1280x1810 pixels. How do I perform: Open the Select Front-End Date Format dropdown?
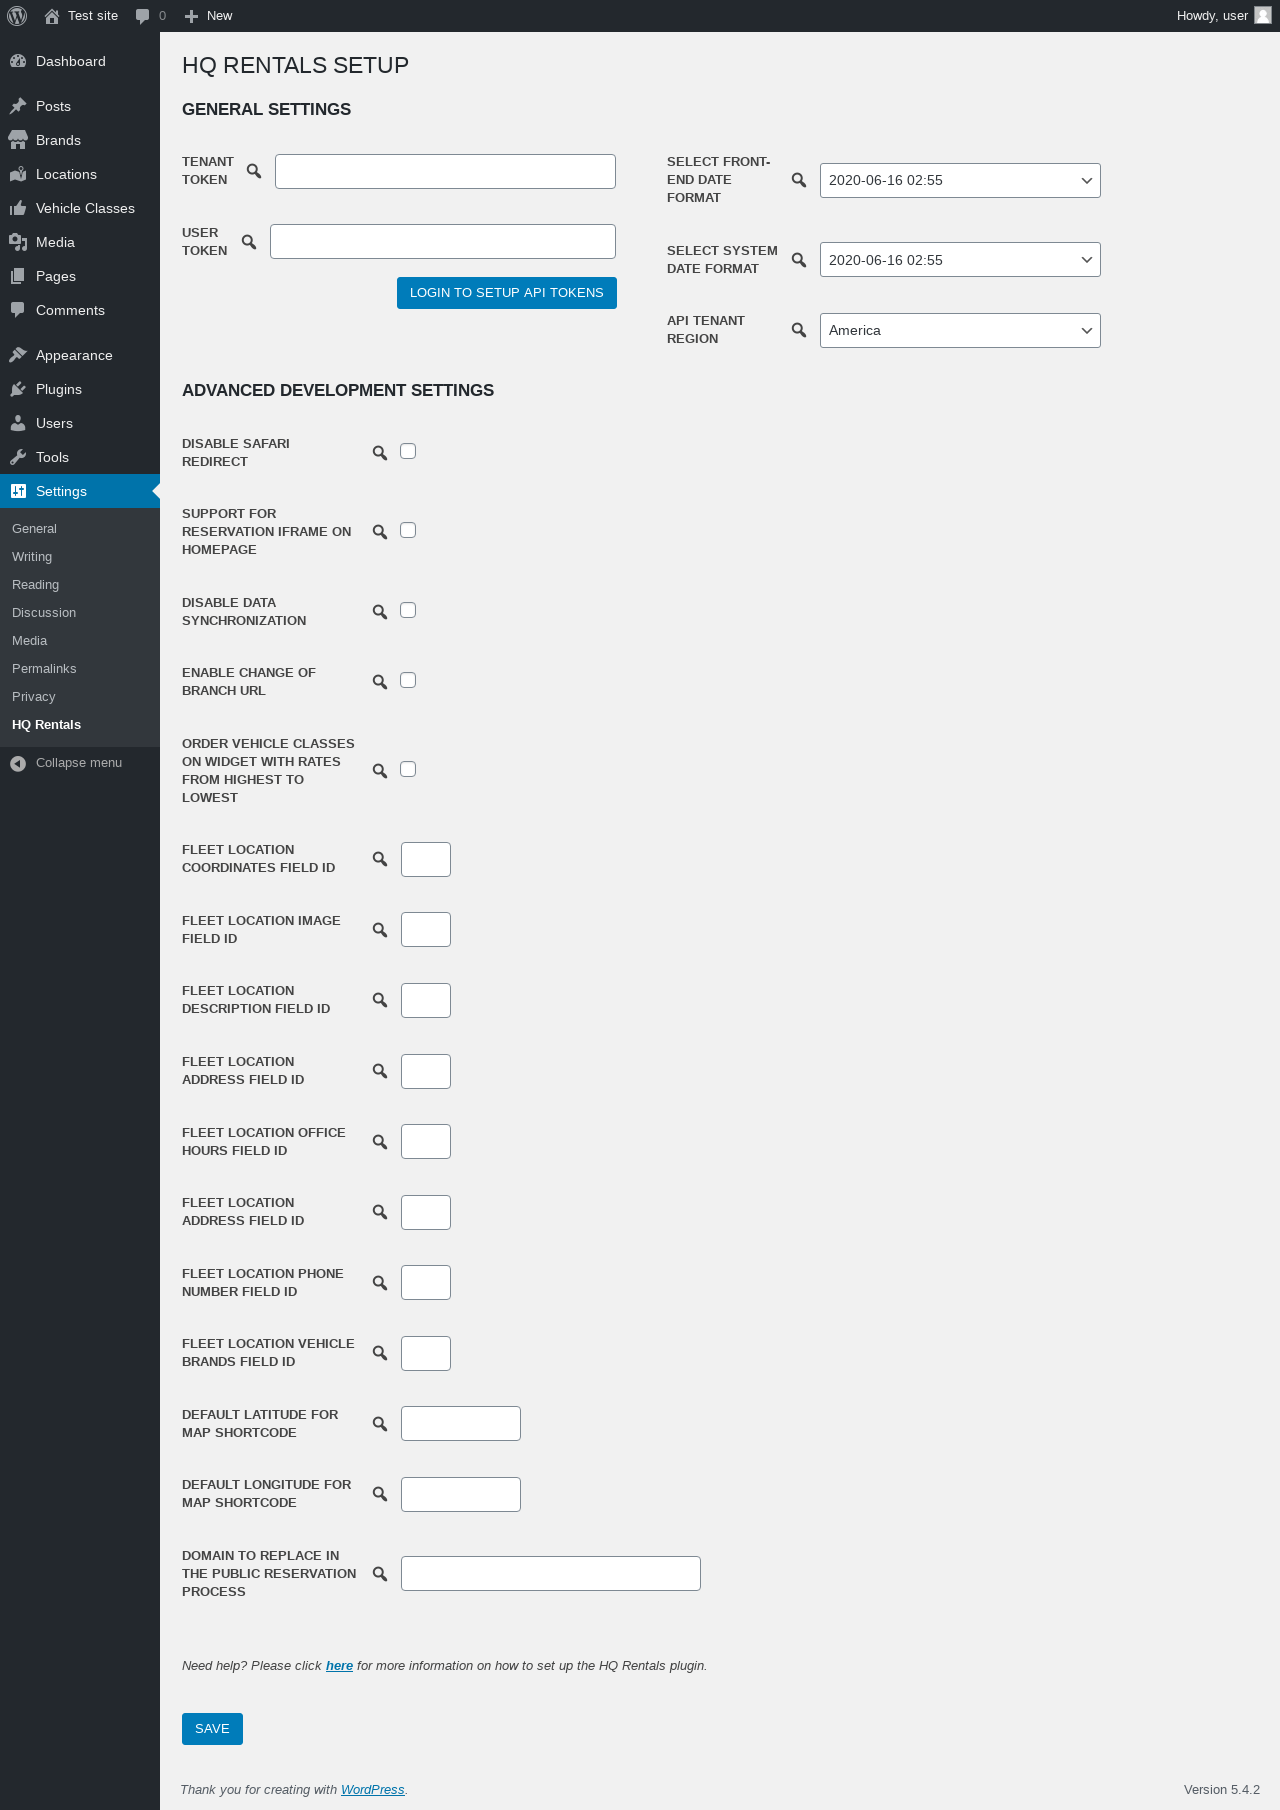[960, 181]
